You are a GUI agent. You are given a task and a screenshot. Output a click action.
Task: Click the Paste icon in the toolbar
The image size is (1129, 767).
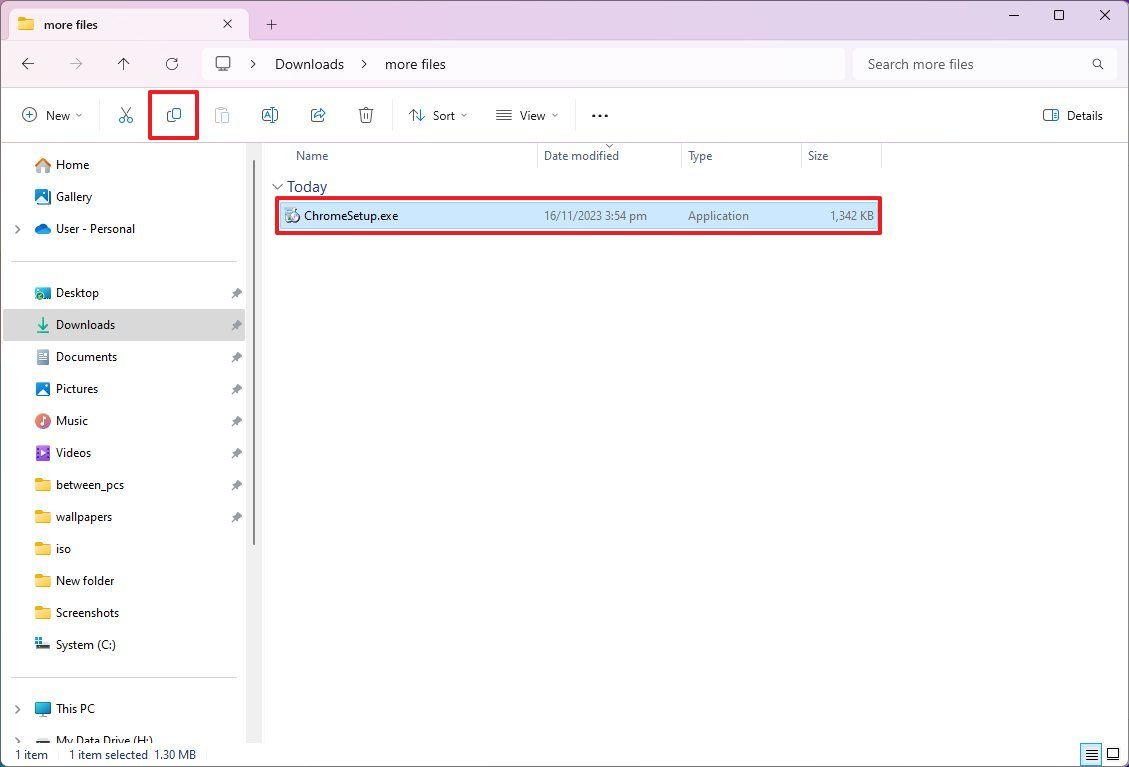(x=222, y=115)
